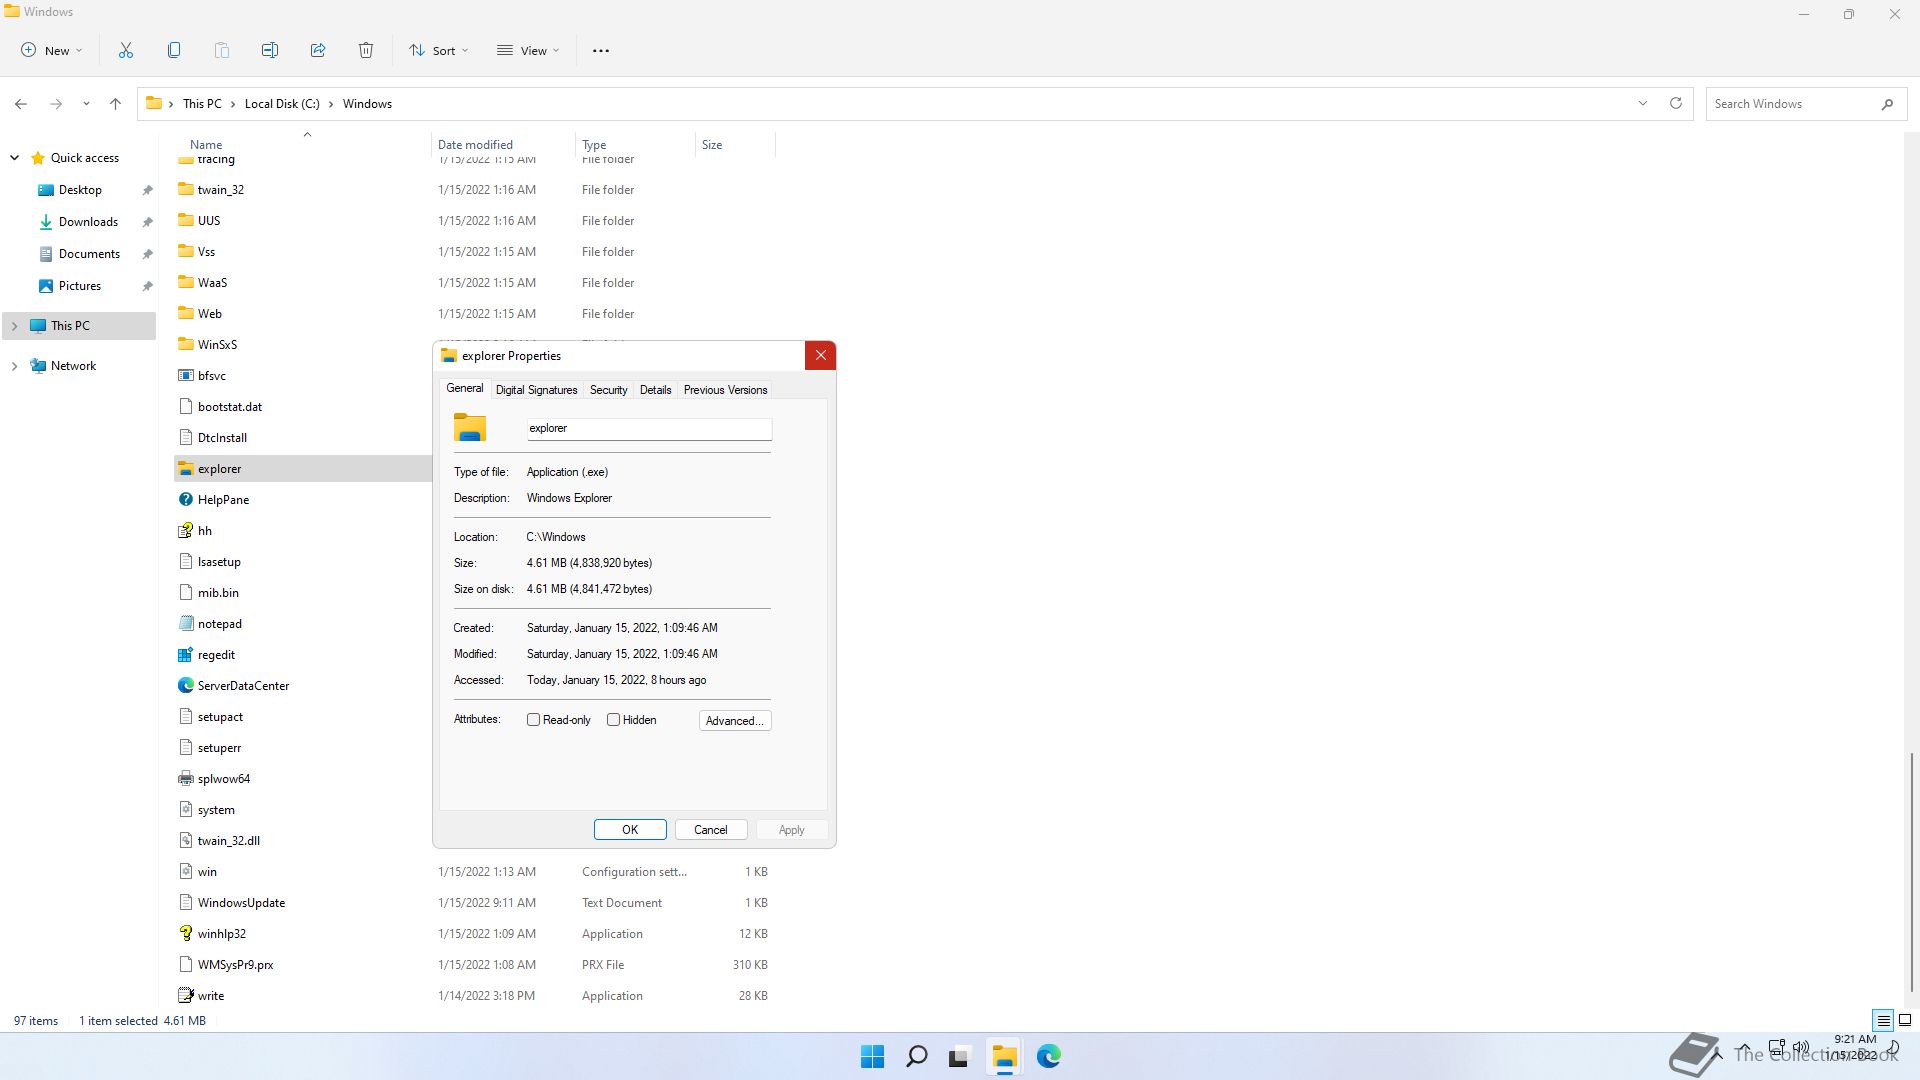Image resolution: width=1920 pixels, height=1080 pixels.
Task: Click Cancel in explorer Properties
Action: 711,830
